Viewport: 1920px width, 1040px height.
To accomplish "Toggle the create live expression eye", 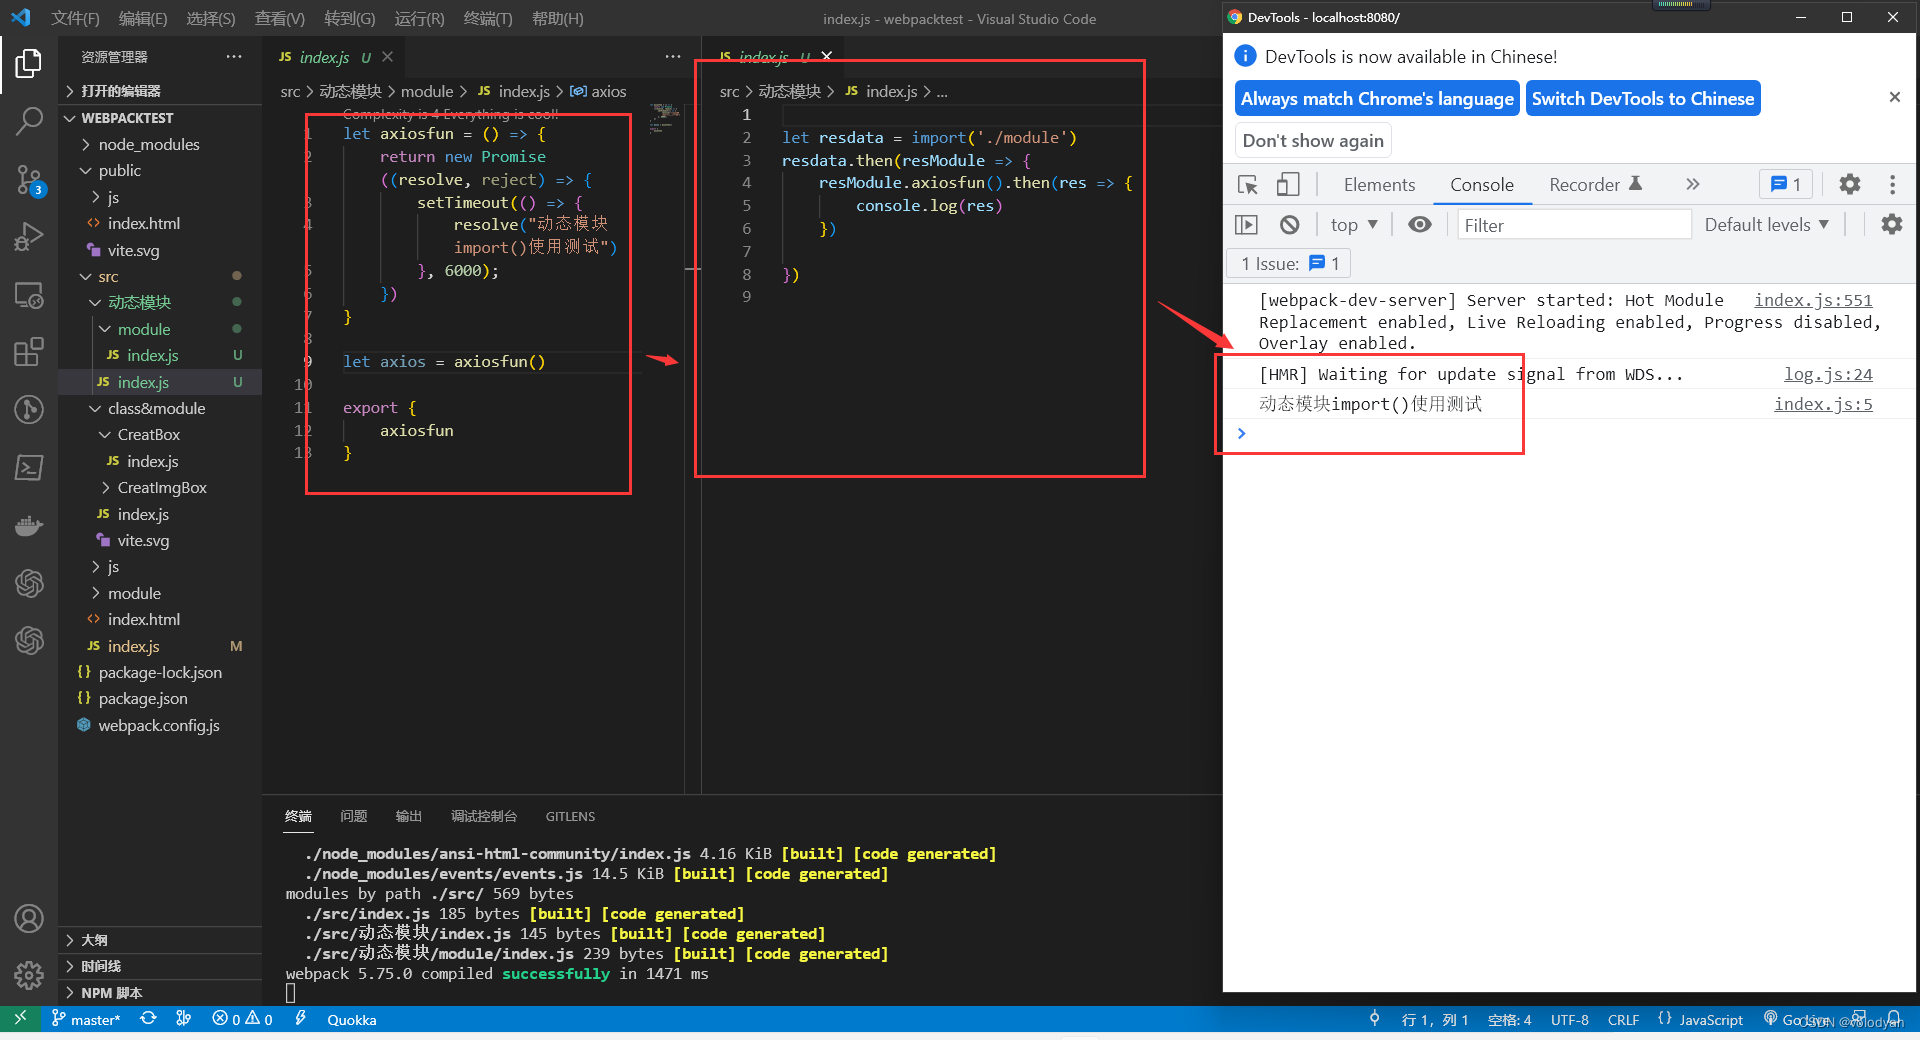I will coord(1420,224).
